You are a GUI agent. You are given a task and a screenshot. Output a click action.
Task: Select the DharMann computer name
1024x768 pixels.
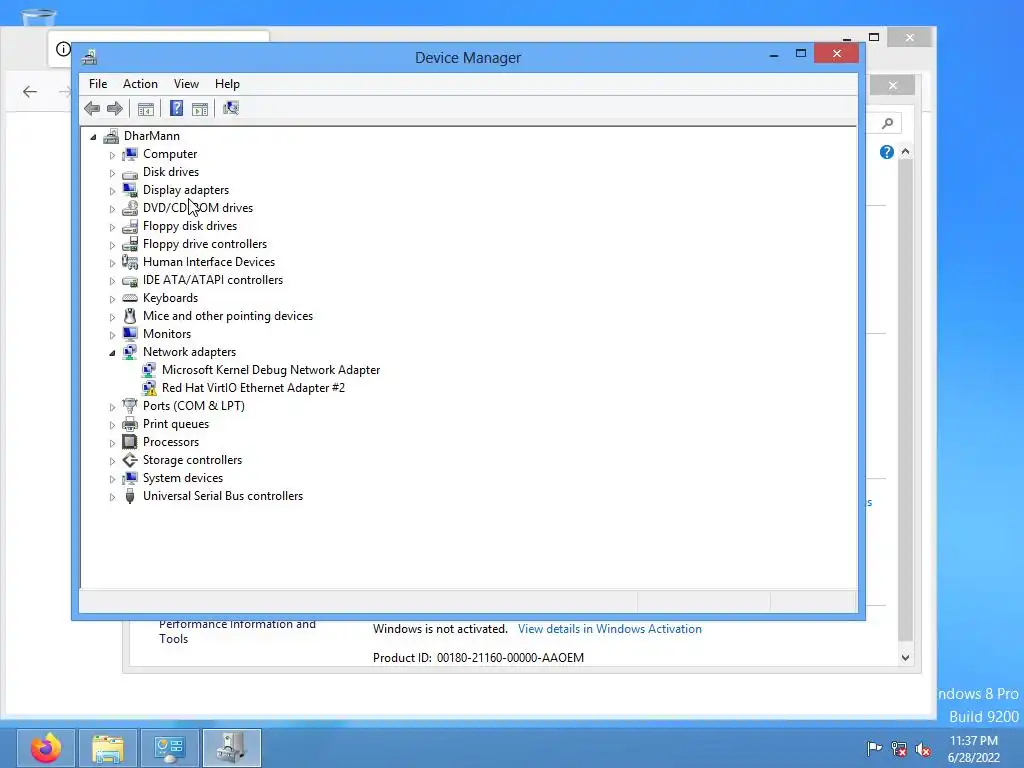pyautogui.click(x=152, y=136)
